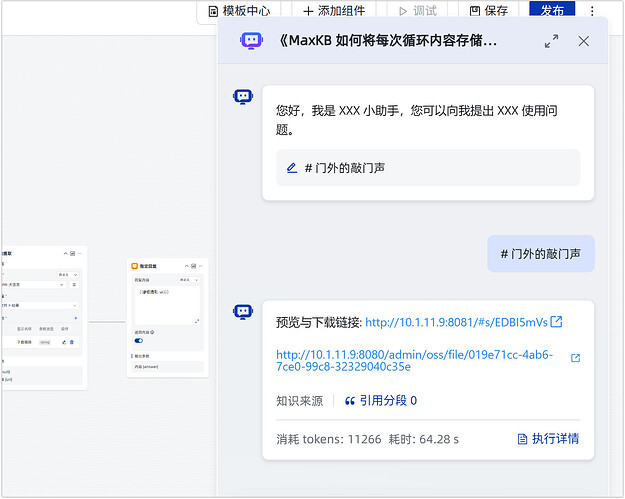Click the run icon on left node header
The height and width of the screenshot is (499, 625).
coord(73,253)
